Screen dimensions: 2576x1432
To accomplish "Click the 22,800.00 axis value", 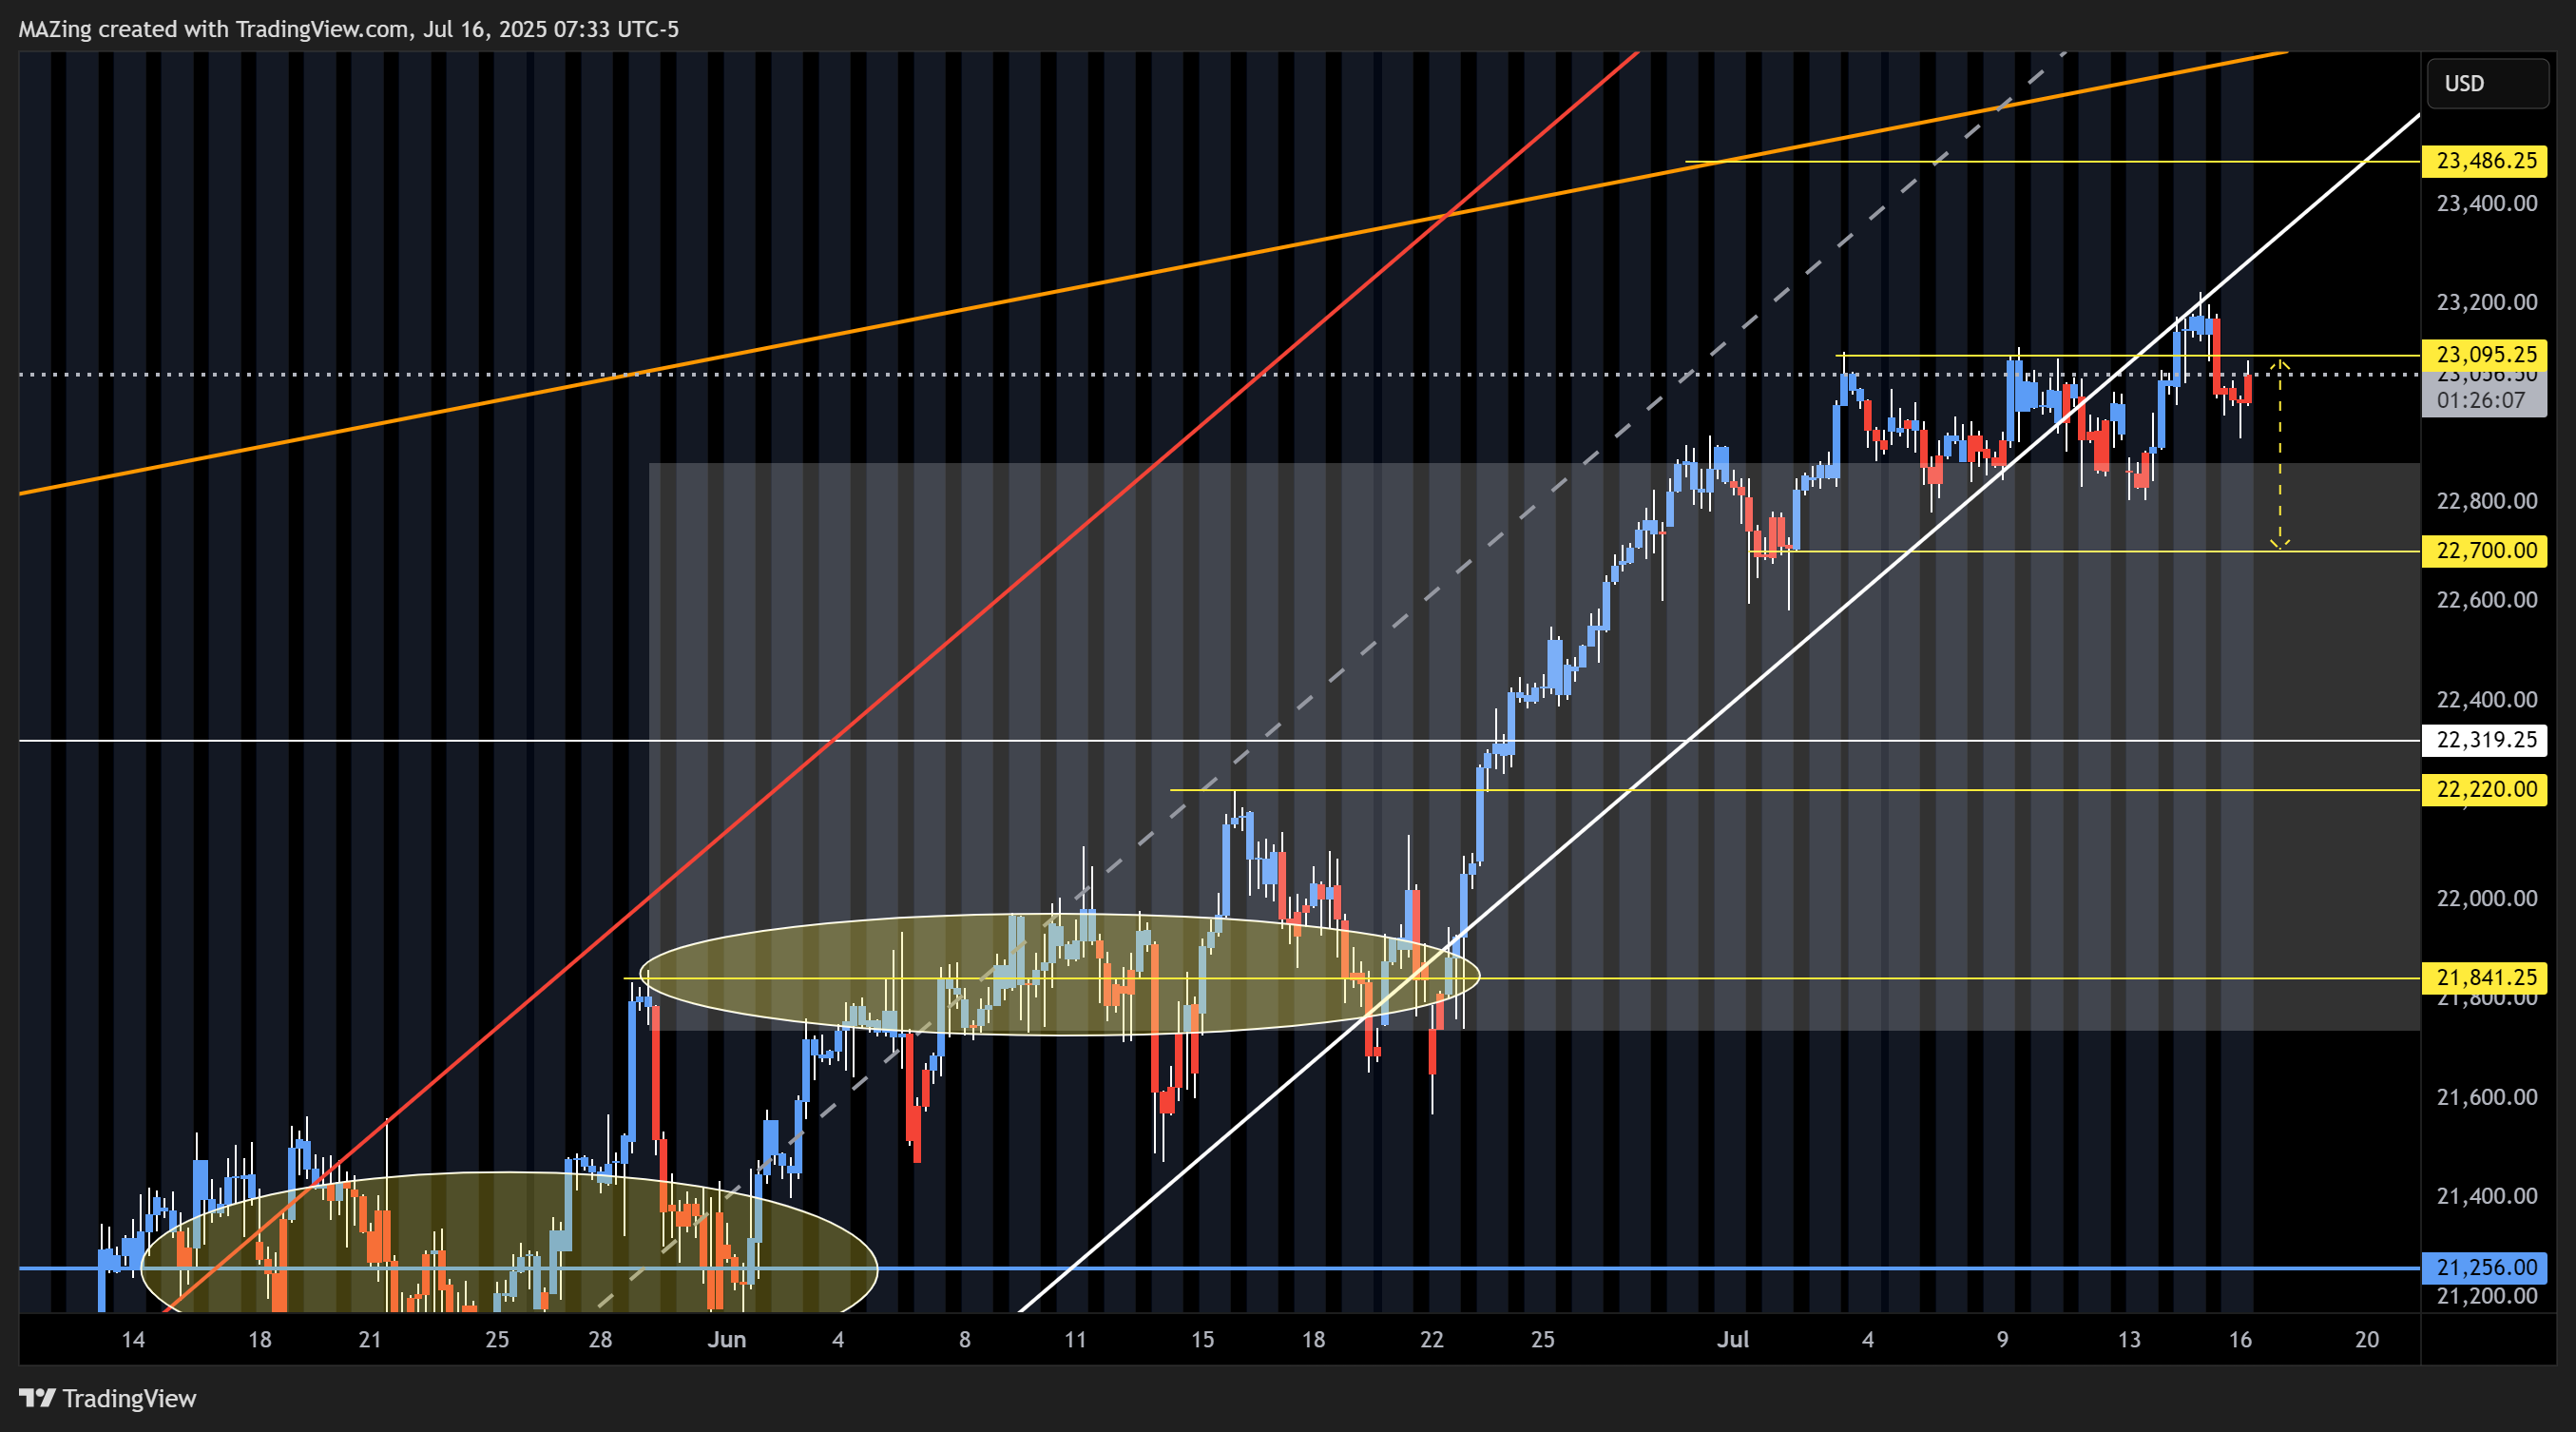I will click(2487, 501).
